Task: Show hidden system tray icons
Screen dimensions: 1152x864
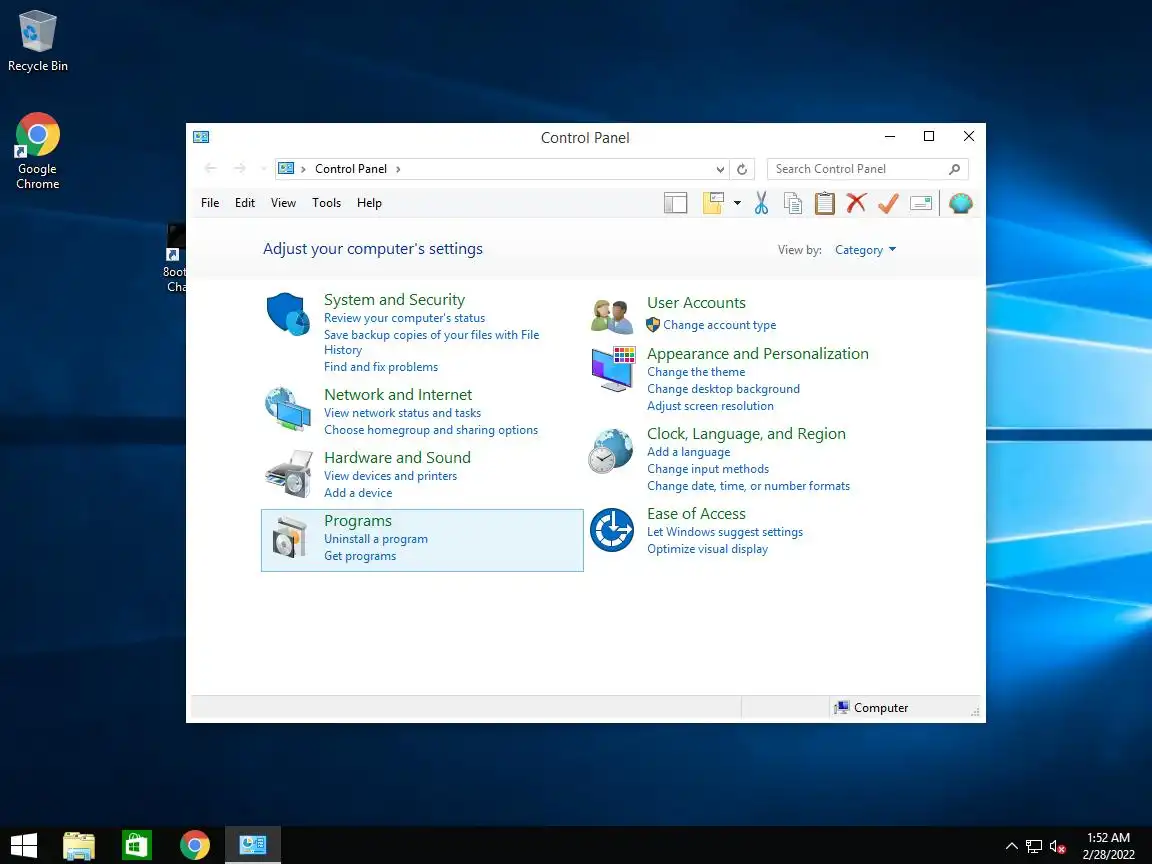Action: (x=1012, y=846)
